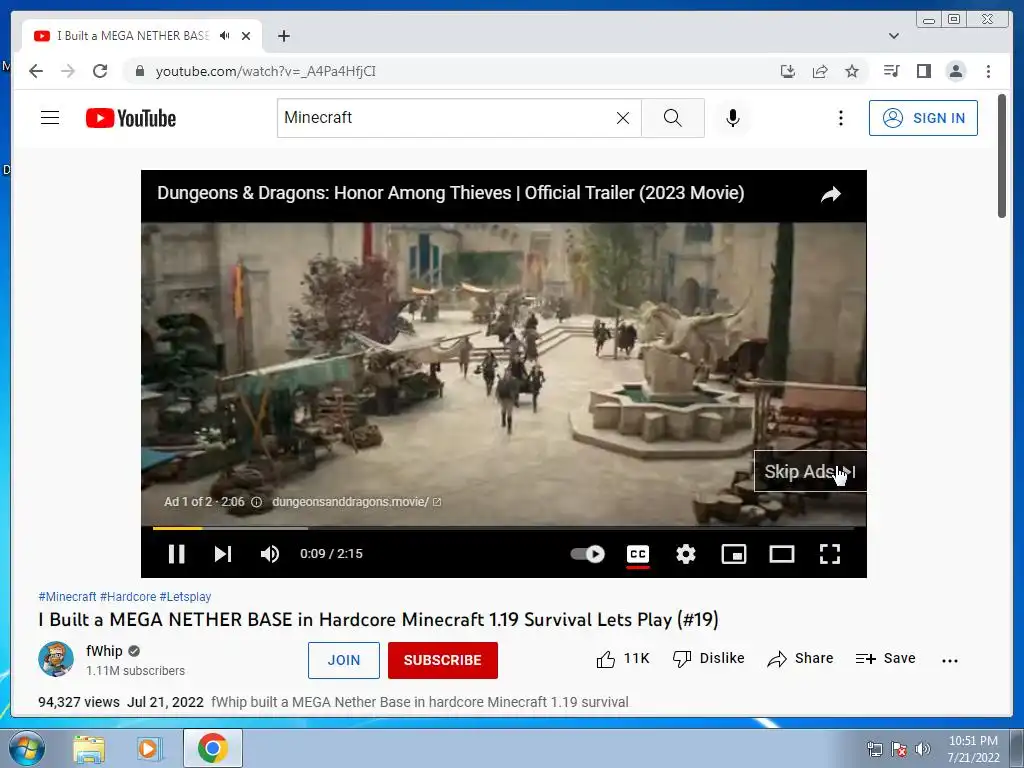This screenshot has width=1024, height=768.
Task: Open fWhip channel name link
Action: coord(104,650)
